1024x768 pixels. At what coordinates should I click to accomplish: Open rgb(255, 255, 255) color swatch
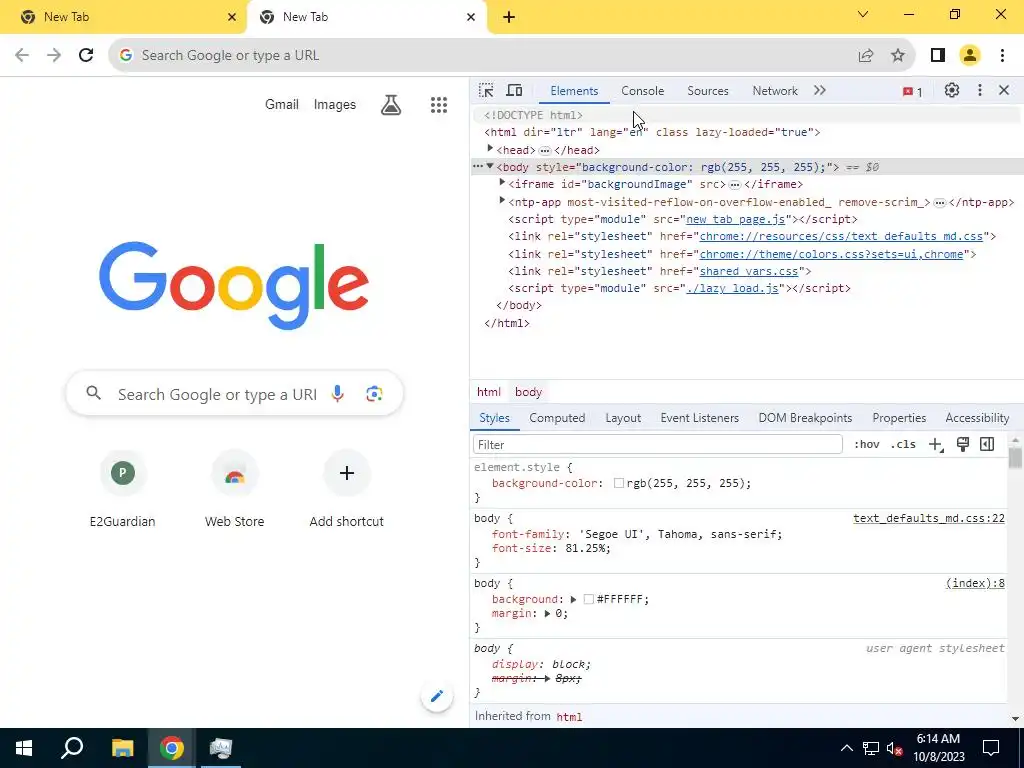point(618,483)
